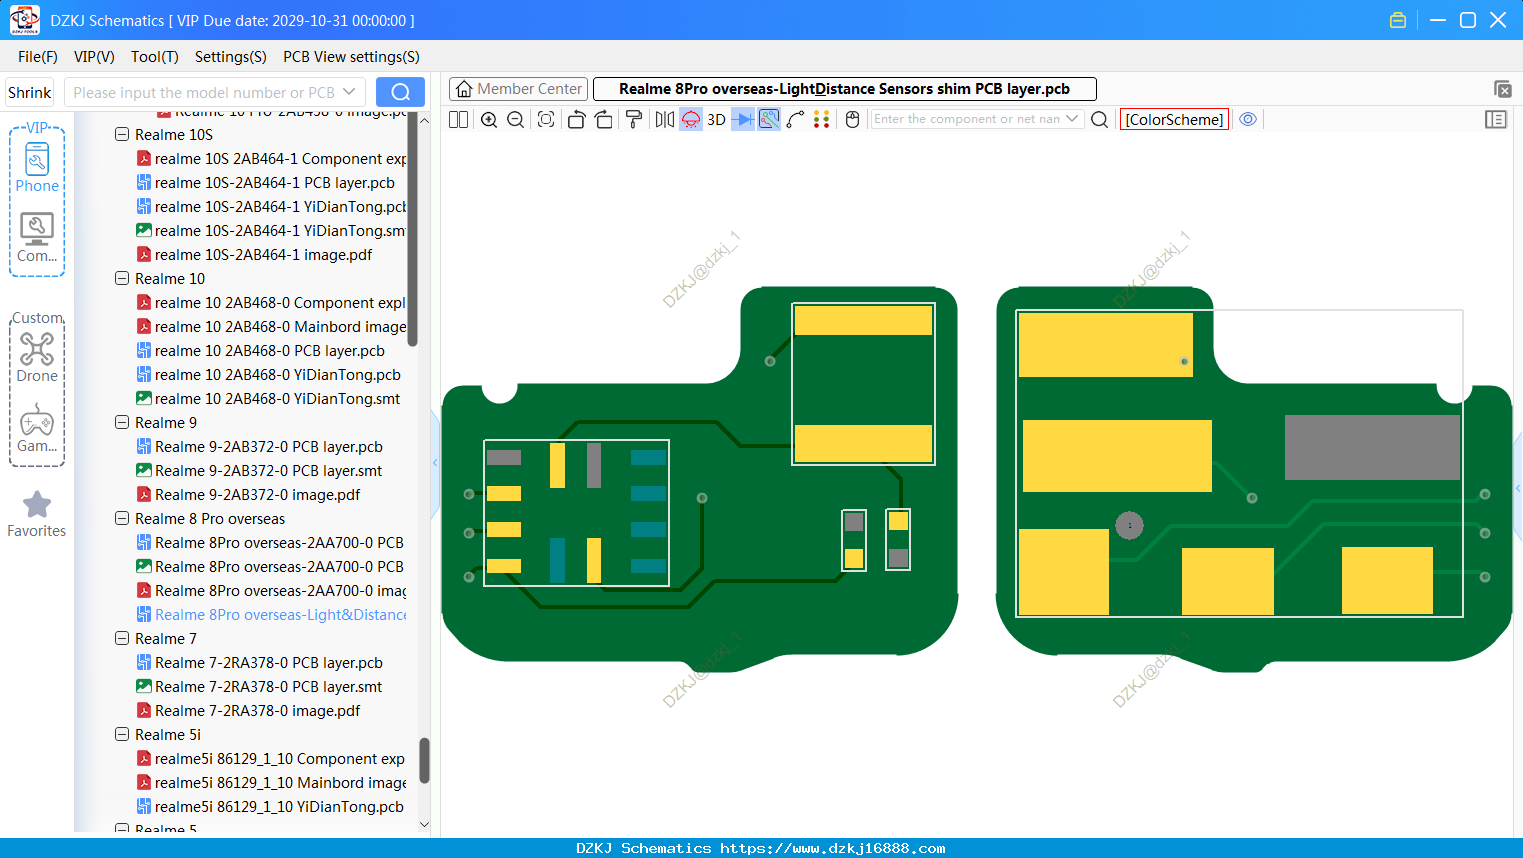Open Realme 9-2AB372-0 PCB layer.smt

coord(268,470)
